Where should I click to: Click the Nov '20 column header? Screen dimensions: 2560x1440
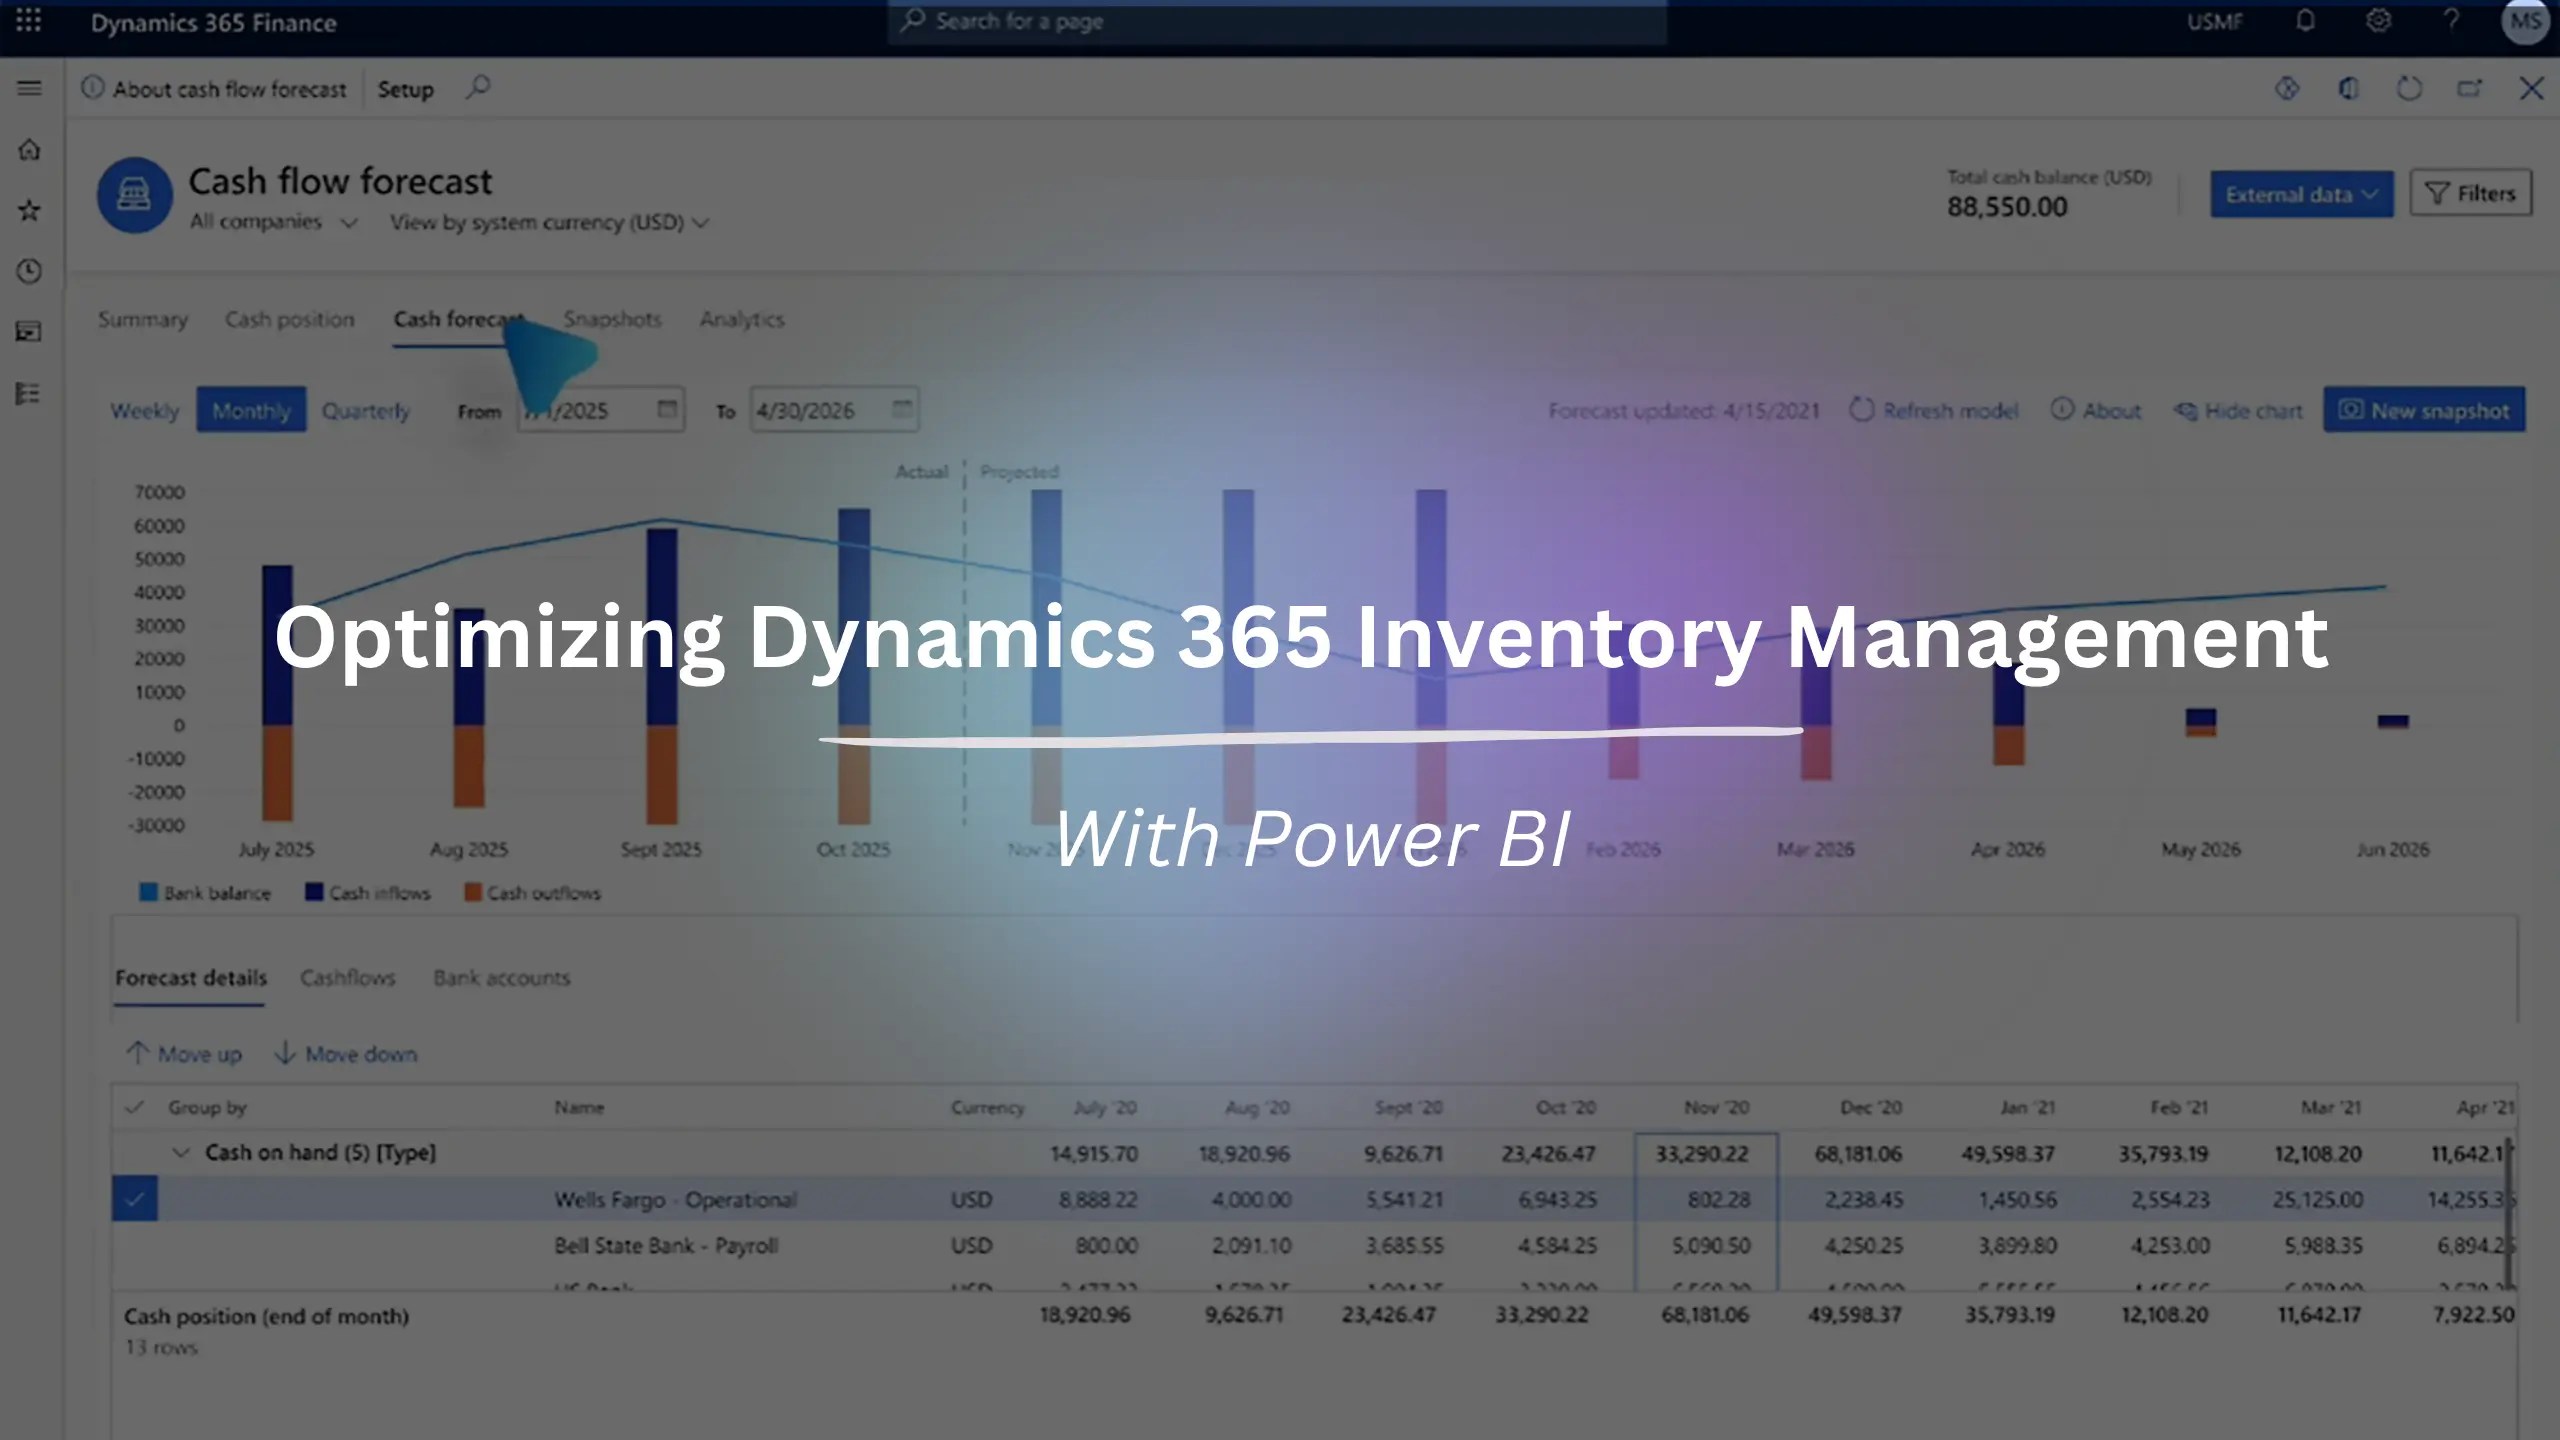[x=1716, y=1107]
